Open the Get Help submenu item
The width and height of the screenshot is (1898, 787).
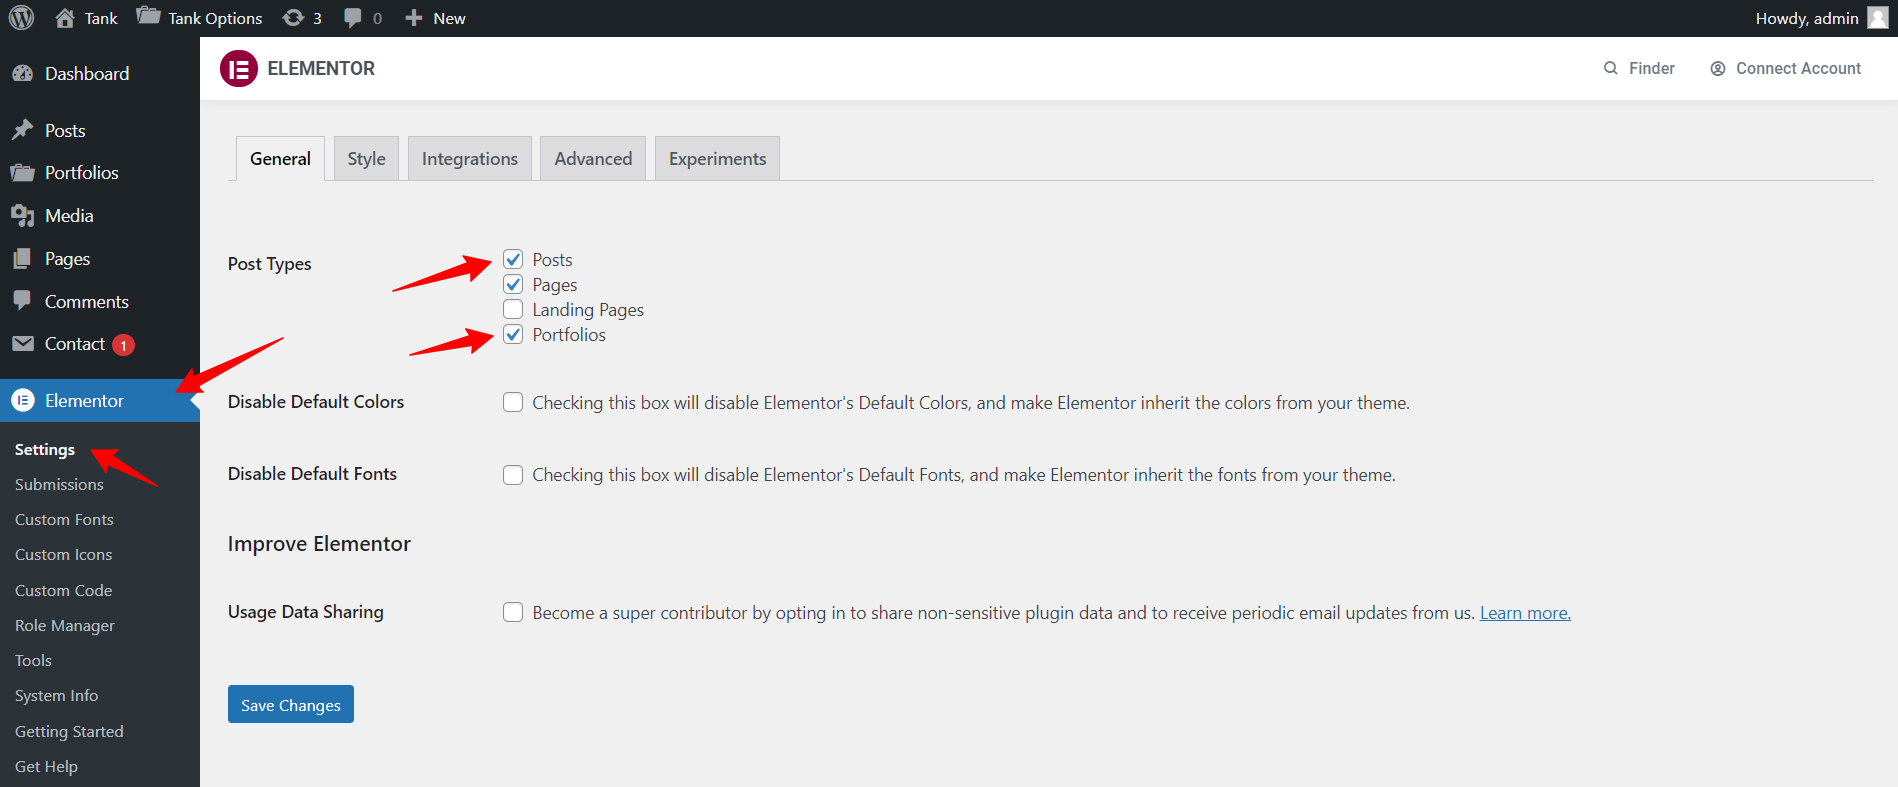tap(46, 767)
